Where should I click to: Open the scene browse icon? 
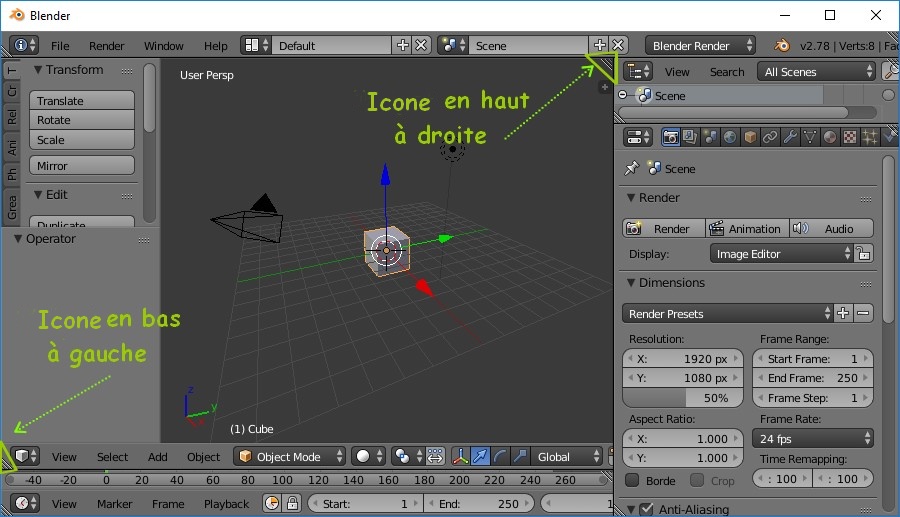pos(453,45)
